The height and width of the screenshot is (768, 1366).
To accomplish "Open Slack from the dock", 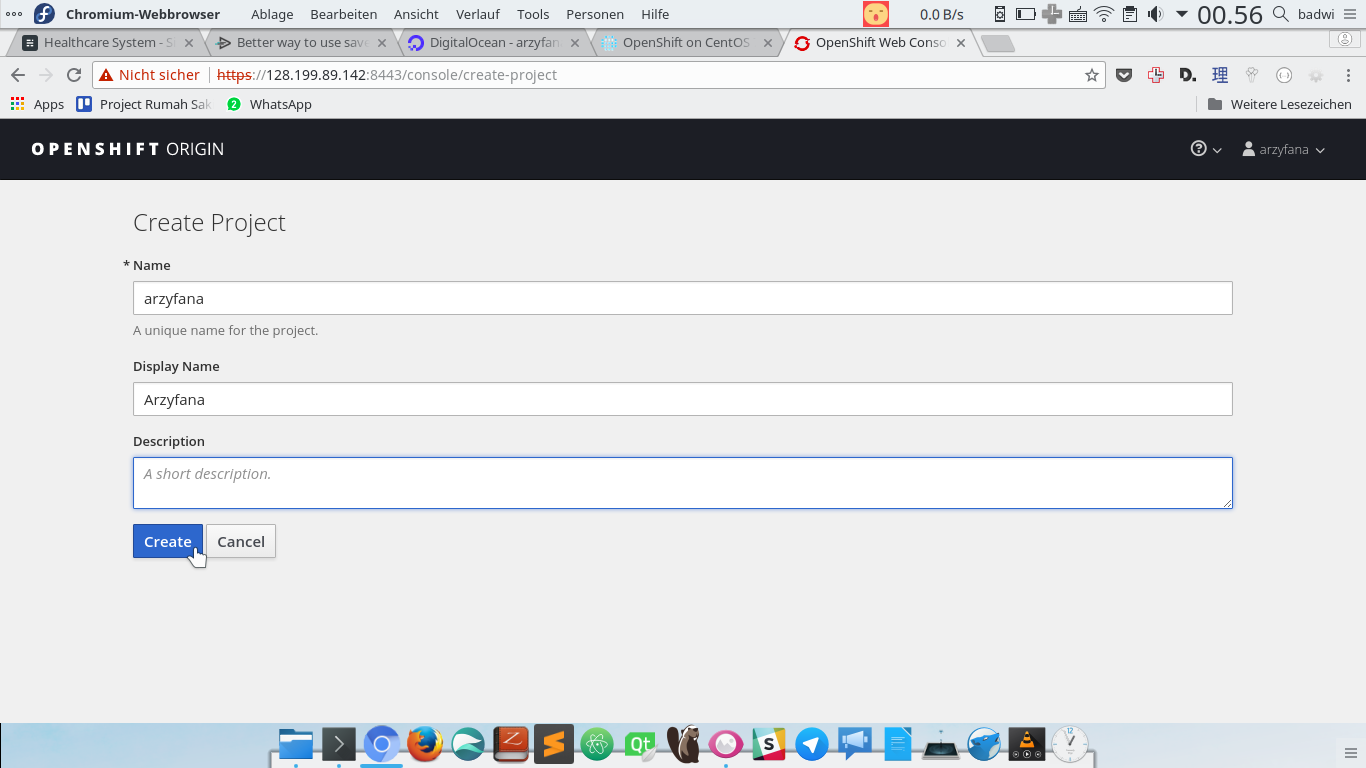I will [769, 744].
